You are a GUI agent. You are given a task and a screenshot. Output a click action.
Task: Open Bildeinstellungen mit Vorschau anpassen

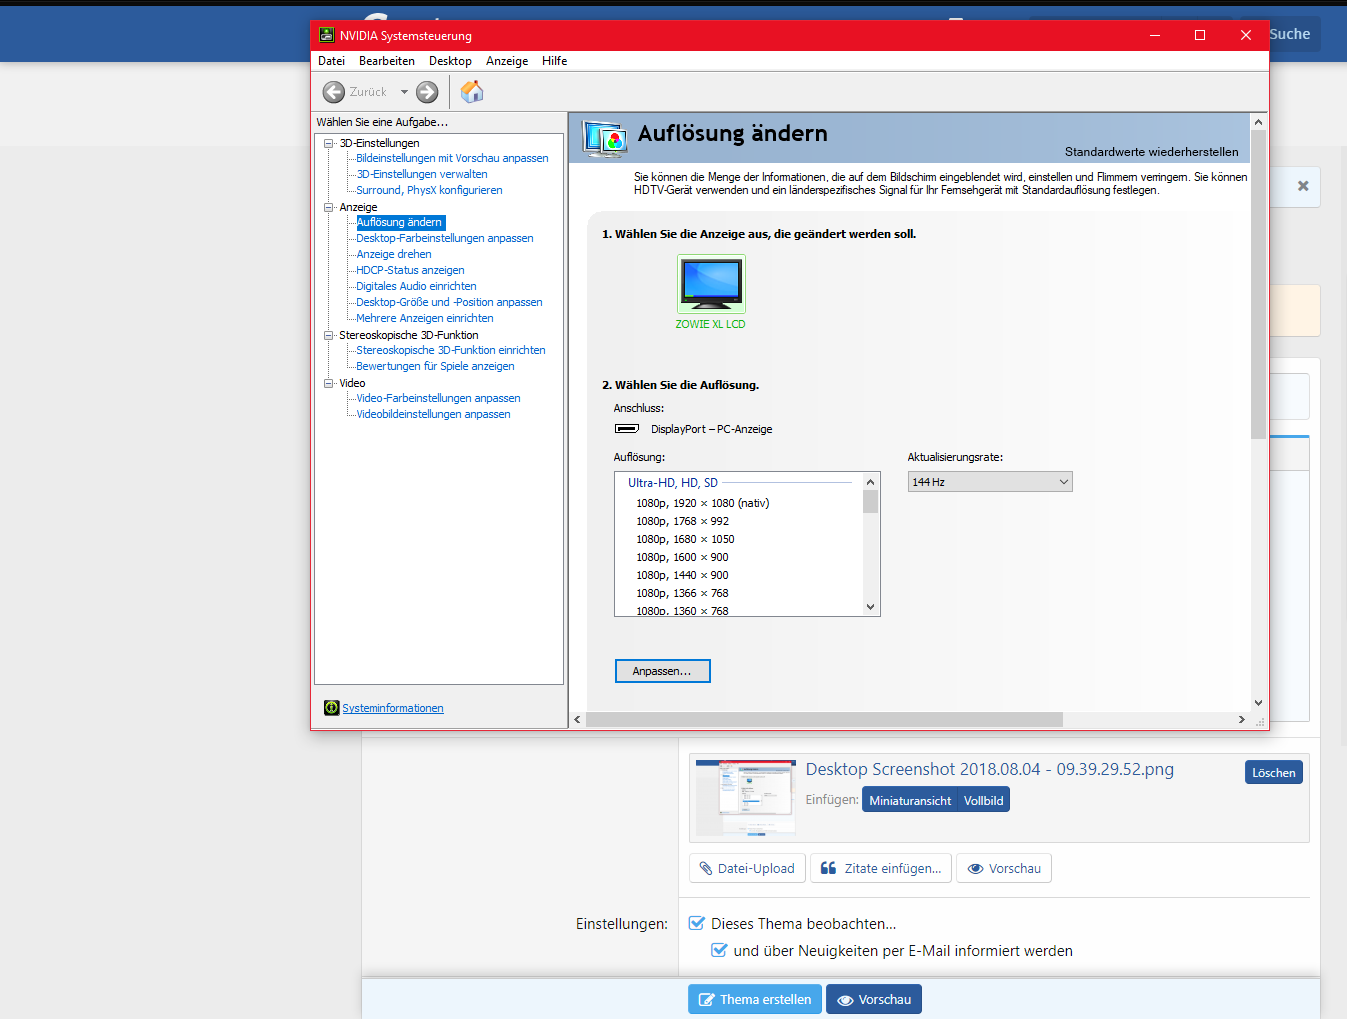point(452,158)
